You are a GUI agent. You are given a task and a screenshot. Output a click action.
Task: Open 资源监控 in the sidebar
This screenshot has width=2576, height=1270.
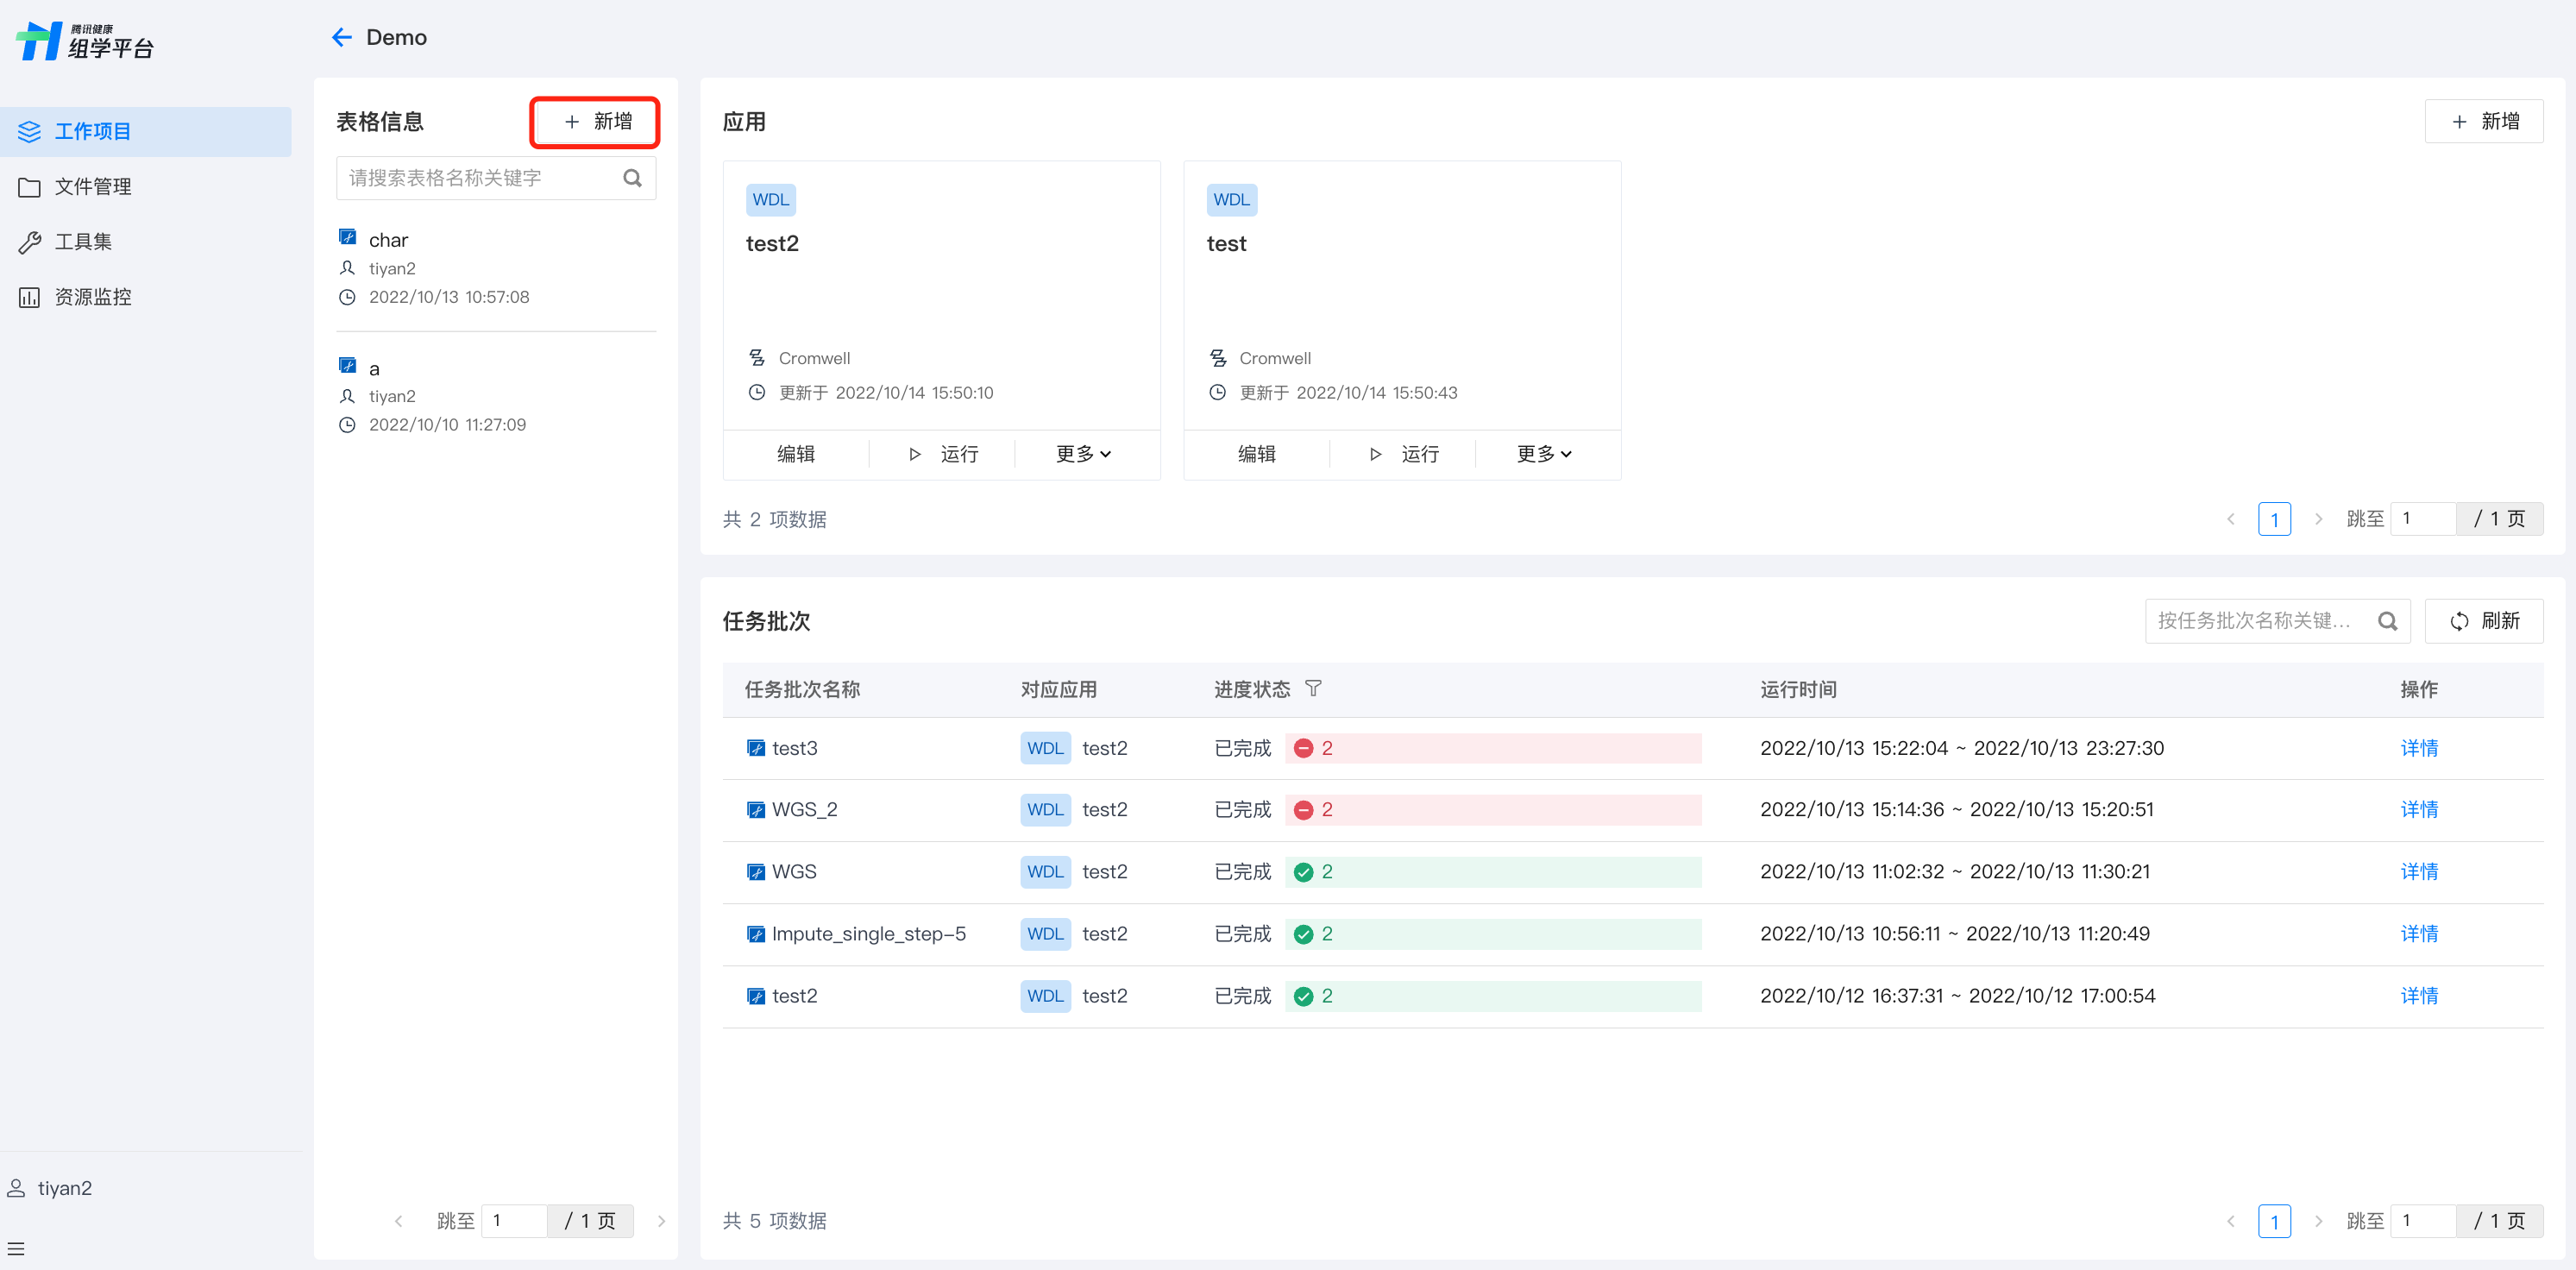92,297
